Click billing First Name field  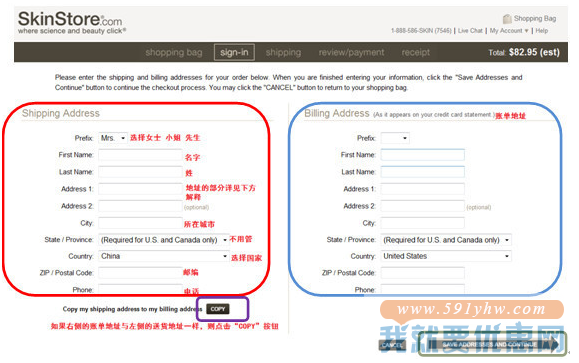pyautogui.click(x=423, y=155)
